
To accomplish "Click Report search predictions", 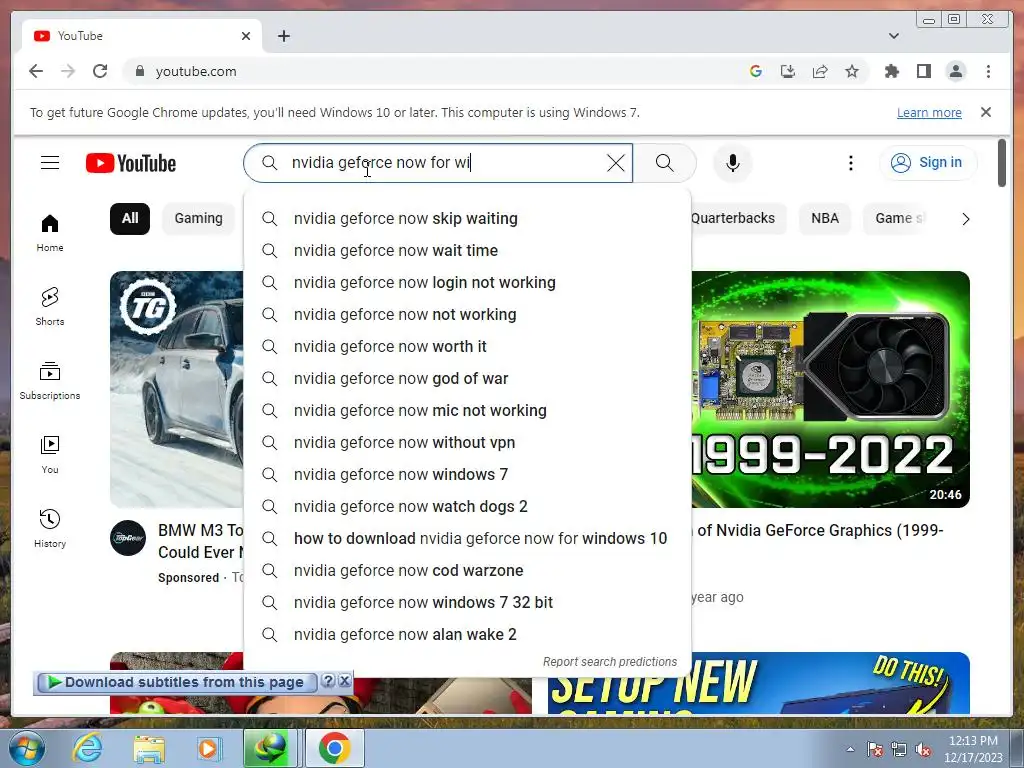I will click(x=610, y=662).
